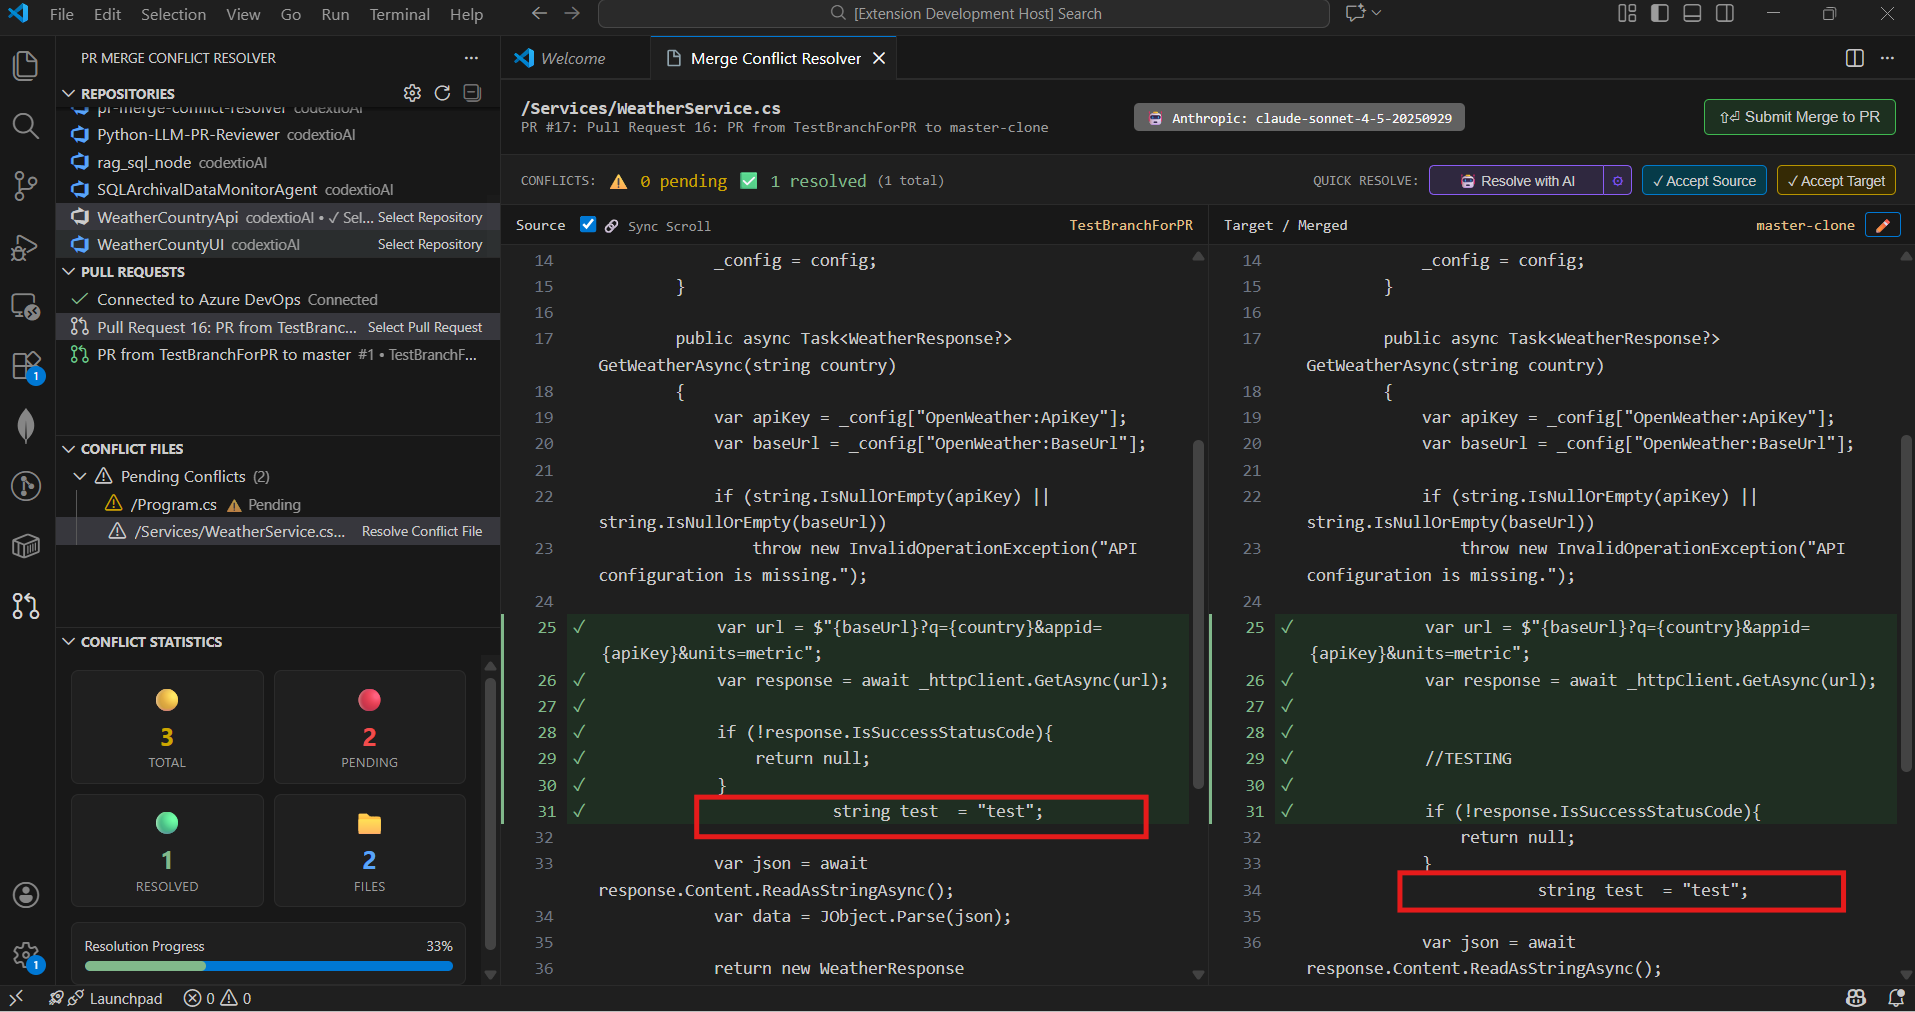Open editor more actions menu
1915x1012 pixels.
(x=1887, y=58)
